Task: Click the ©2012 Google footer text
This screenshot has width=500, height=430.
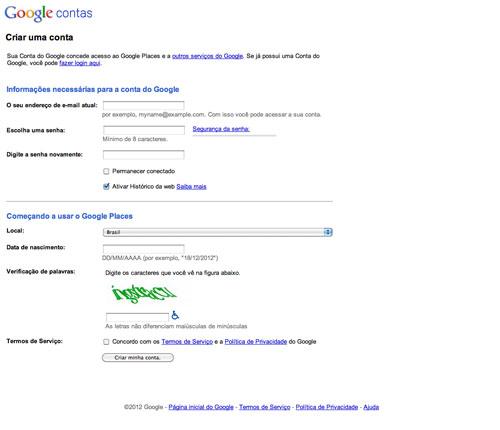Action: pyautogui.click(x=143, y=407)
